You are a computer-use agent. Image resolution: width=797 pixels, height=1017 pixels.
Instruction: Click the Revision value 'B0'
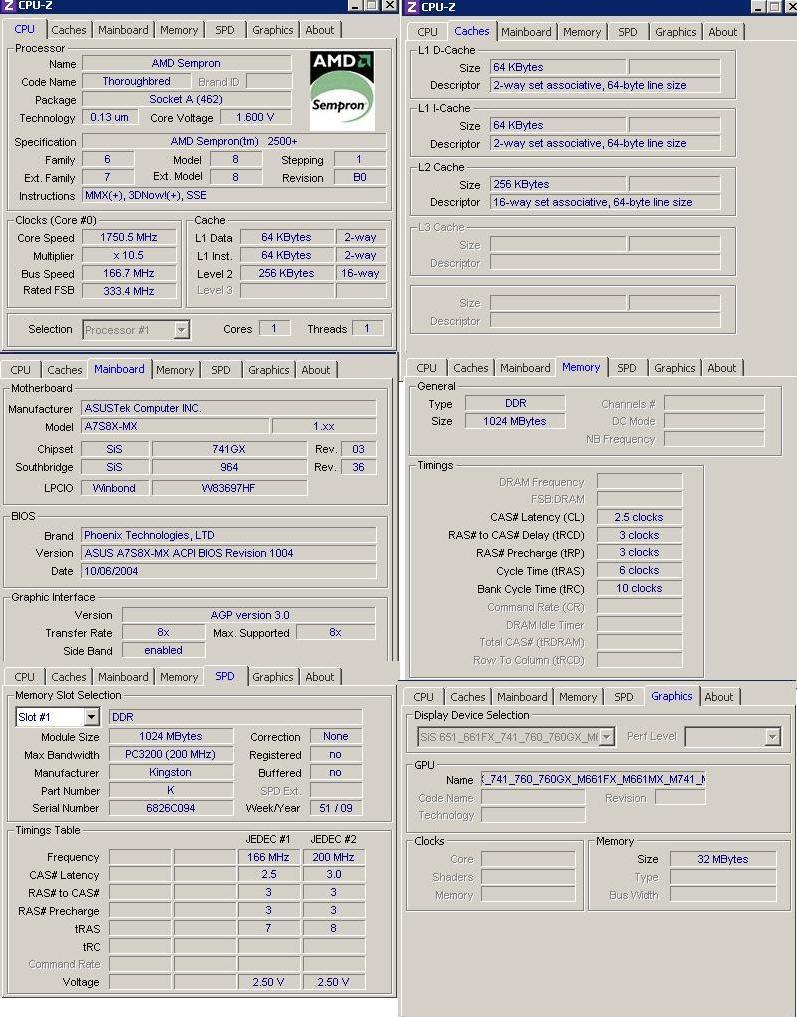point(360,177)
